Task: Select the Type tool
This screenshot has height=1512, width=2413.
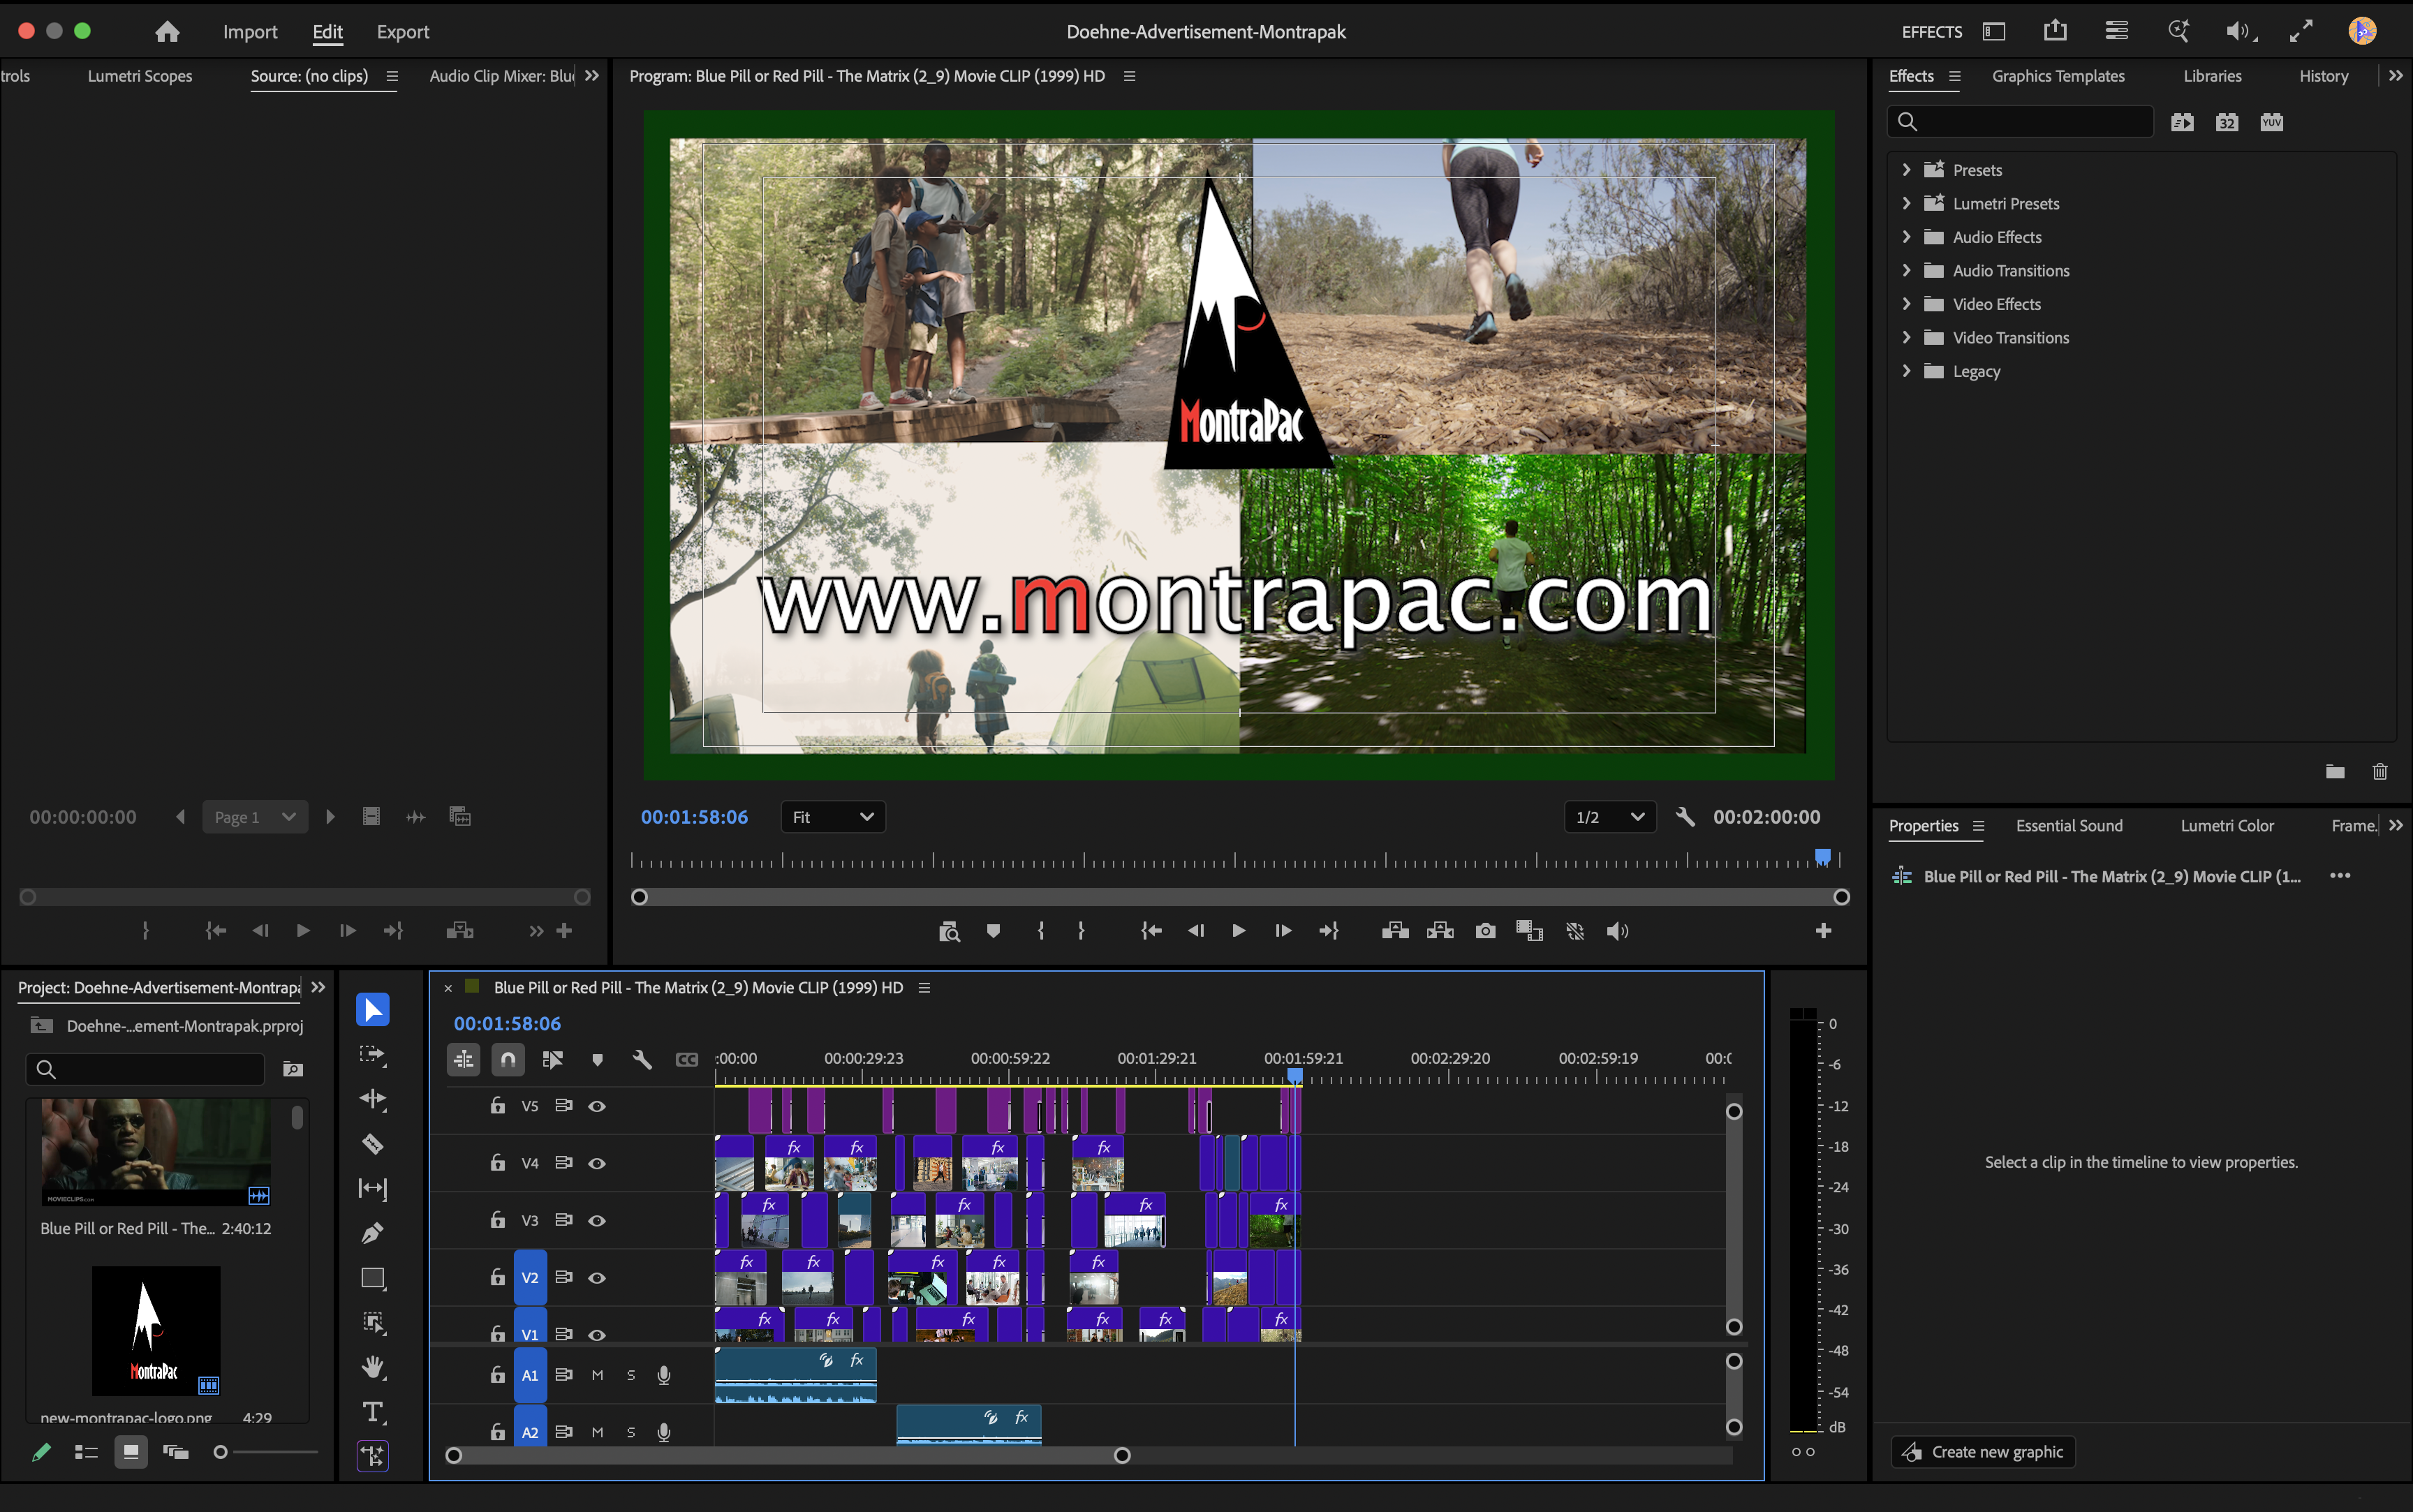Action: 372,1411
